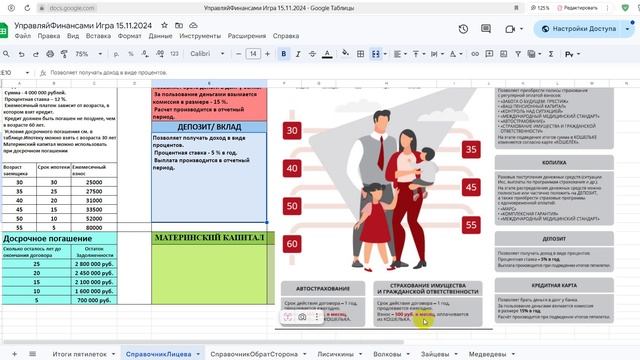Undo the last action
The width and height of the screenshot is (640, 360).
pos(21,54)
